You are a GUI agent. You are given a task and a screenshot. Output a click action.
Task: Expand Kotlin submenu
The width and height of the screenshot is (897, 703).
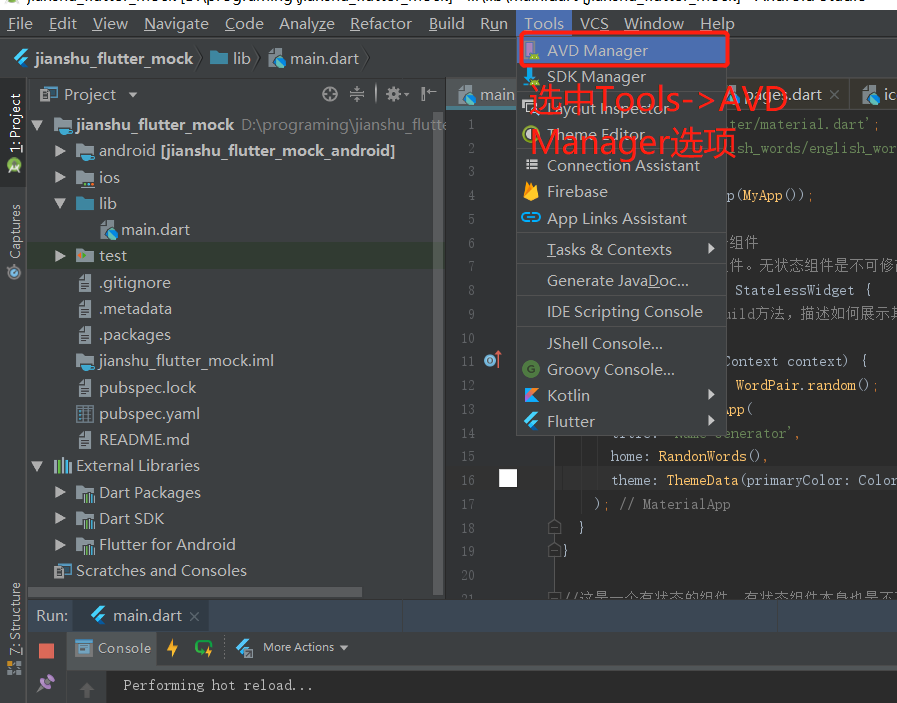pos(622,395)
